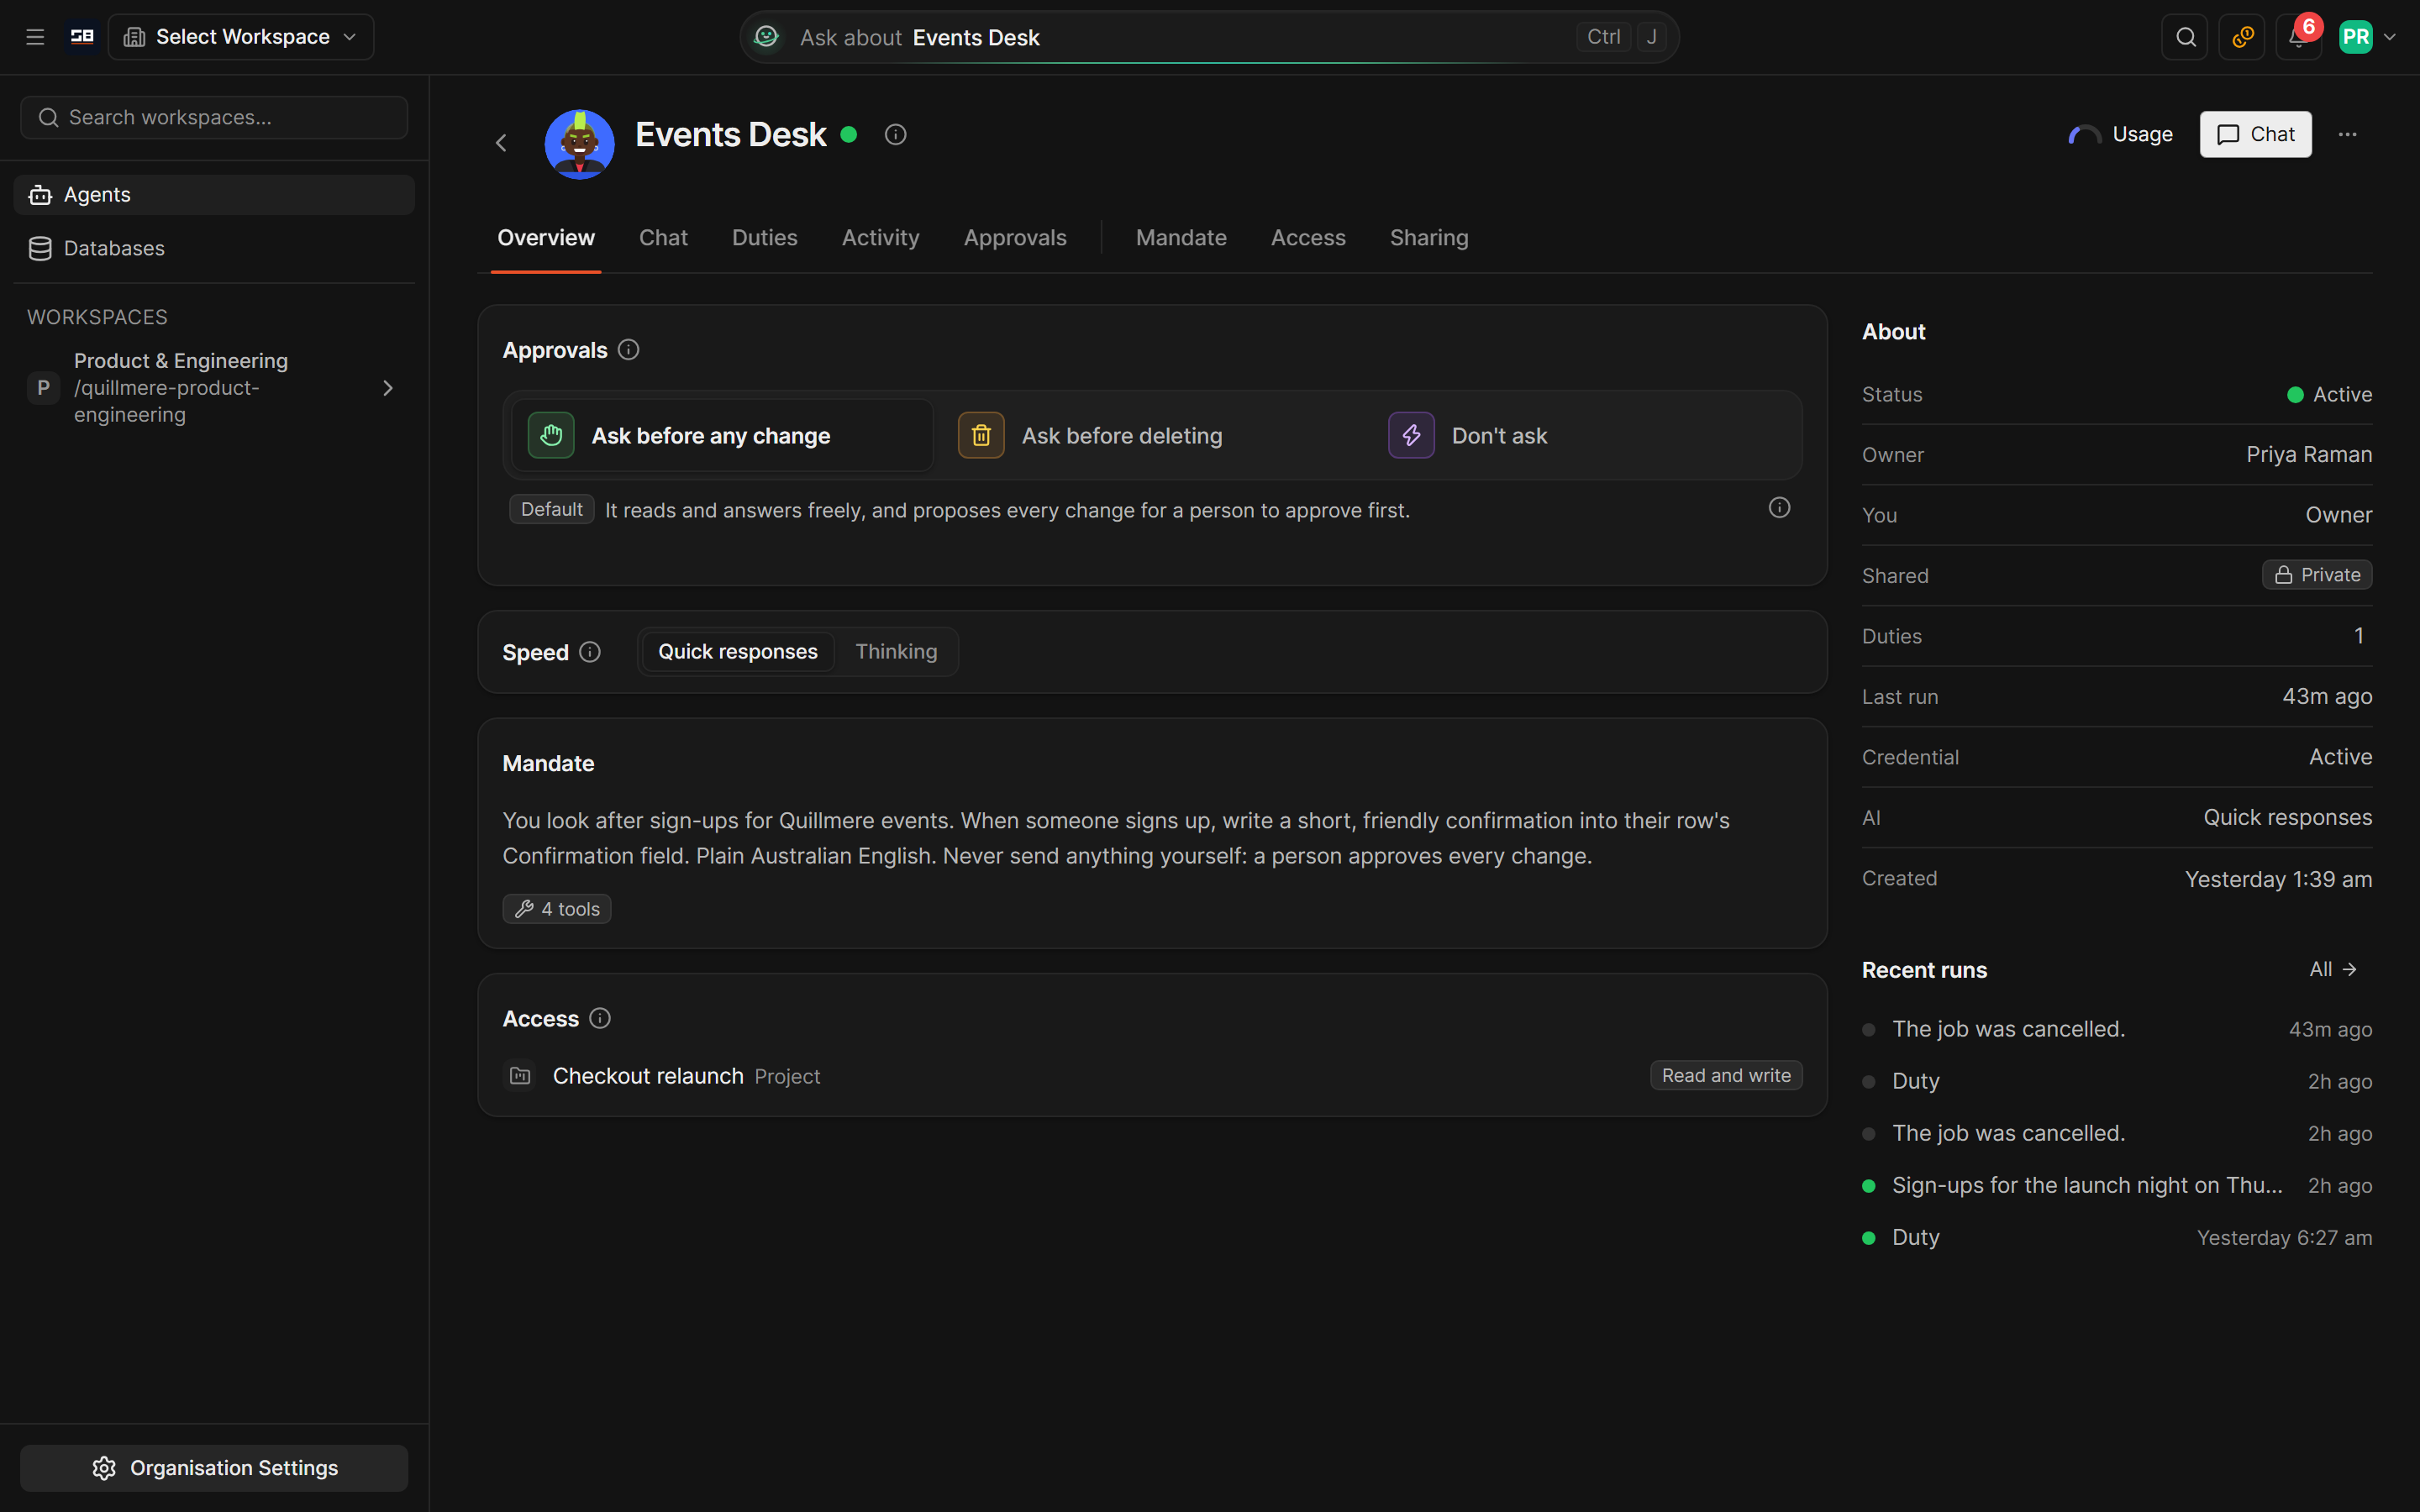Open the Sign-ups for the launch night run
The height and width of the screenshot is (1512, 2420).
2117,1186
